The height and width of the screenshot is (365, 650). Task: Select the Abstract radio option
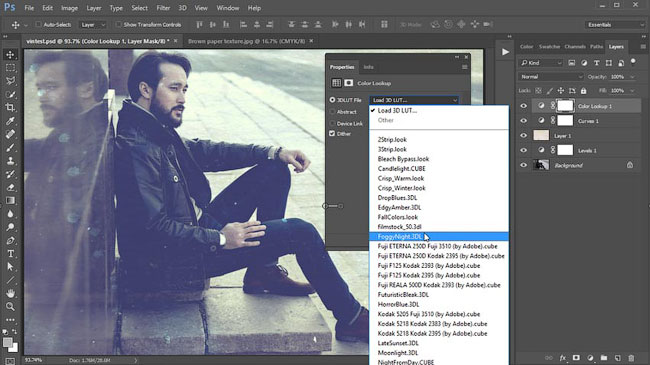(332, 112)
